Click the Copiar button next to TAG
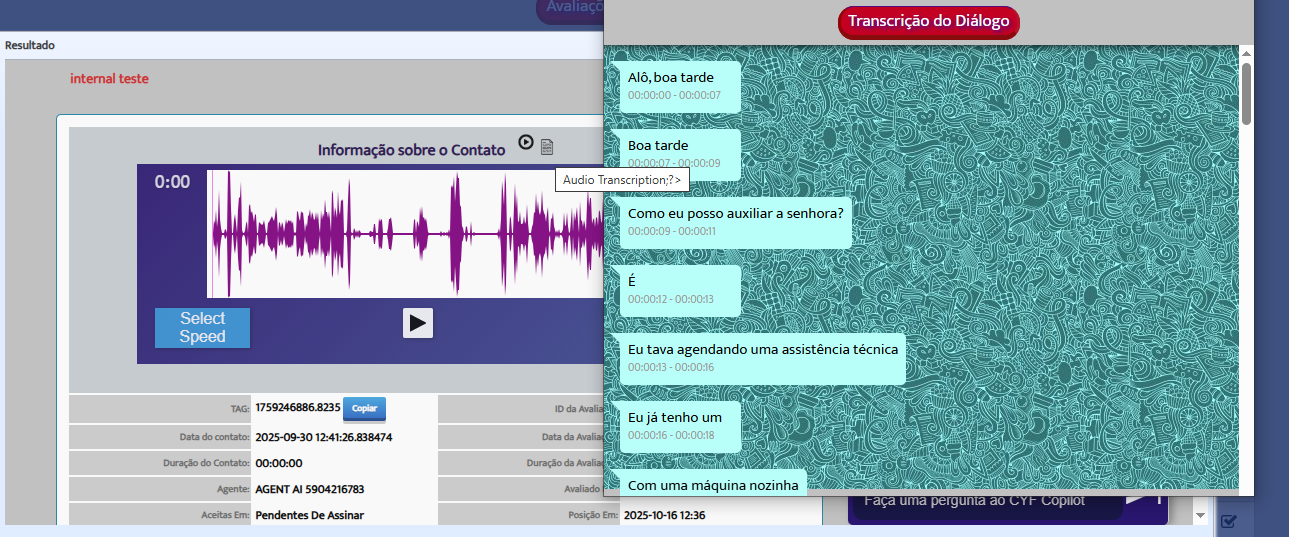Screen dimensions: 1289x537 (x=364, y=409)
